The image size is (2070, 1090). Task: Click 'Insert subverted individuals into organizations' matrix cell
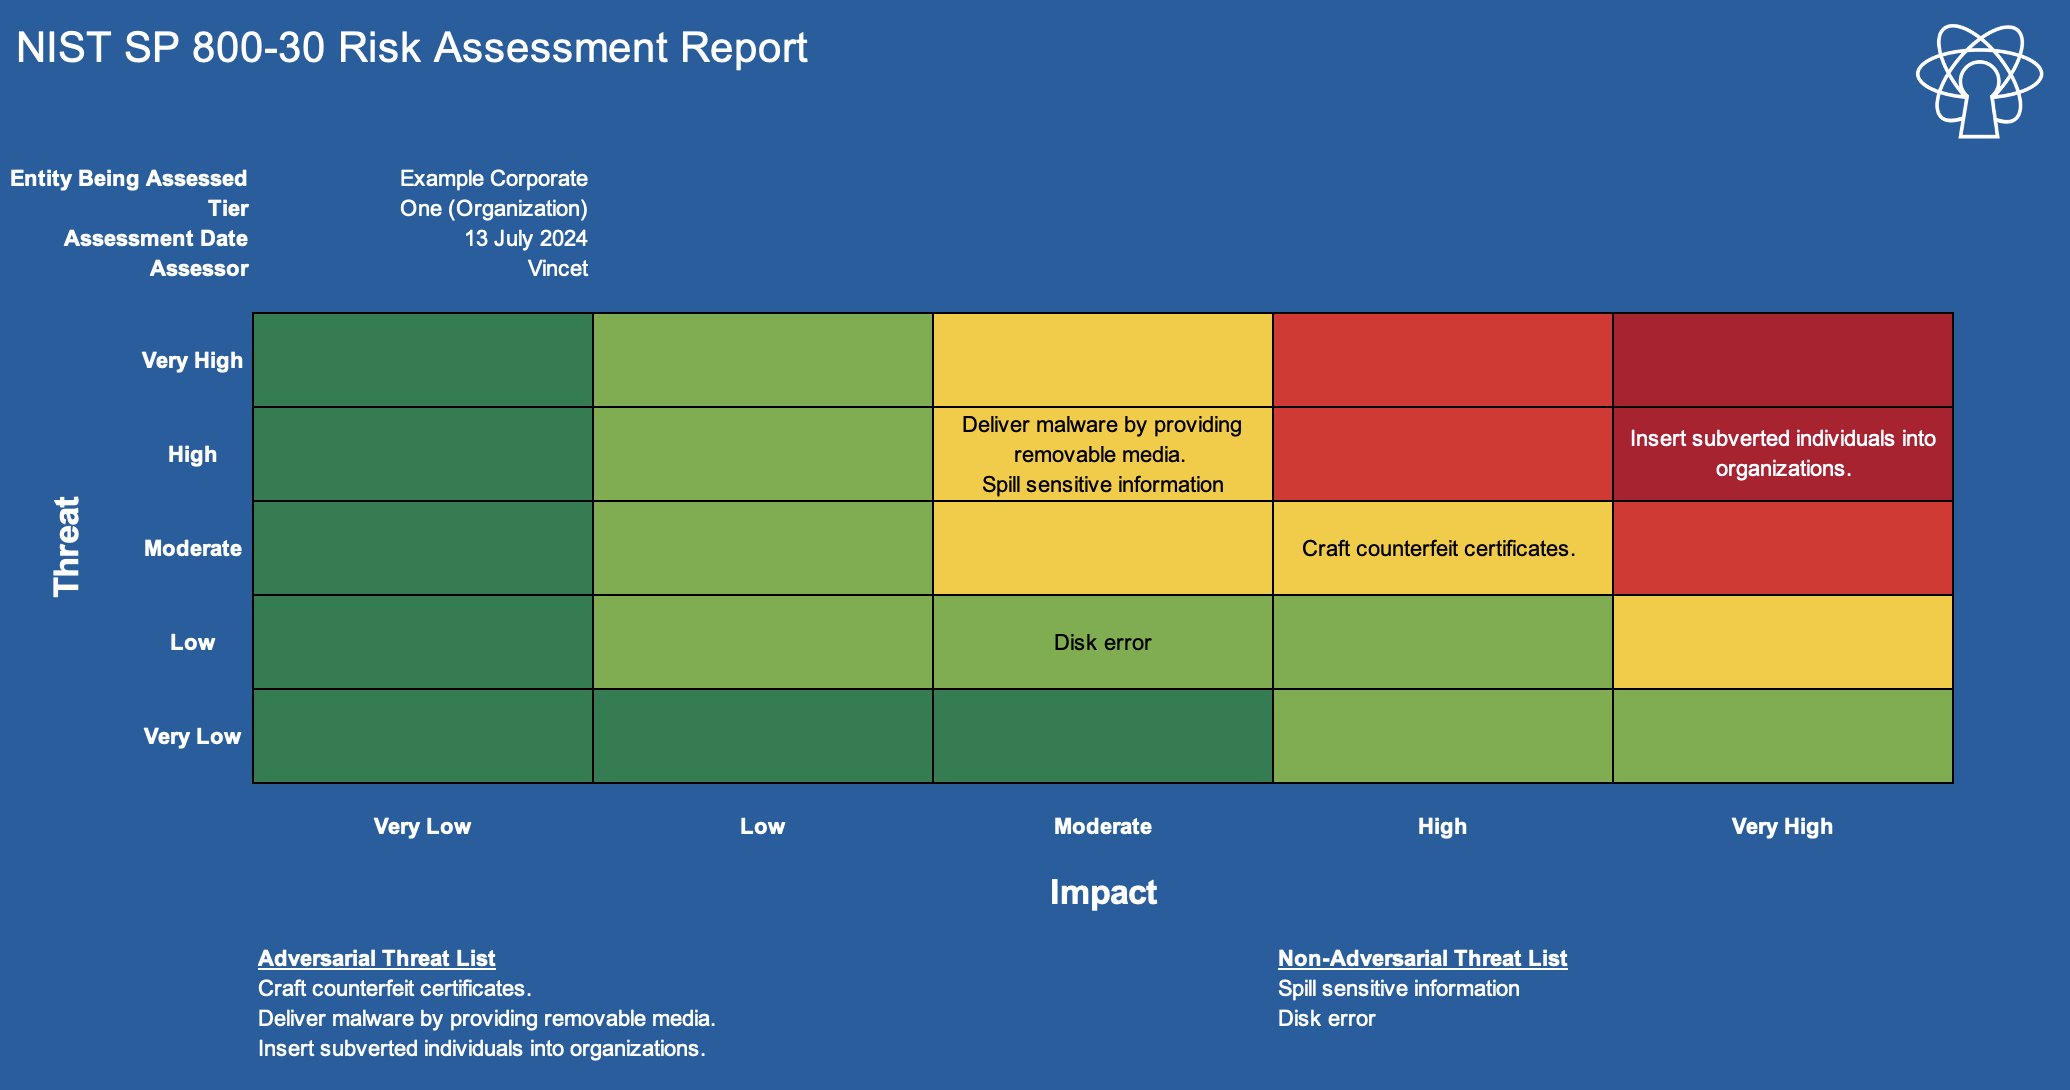coord(1782,454)
